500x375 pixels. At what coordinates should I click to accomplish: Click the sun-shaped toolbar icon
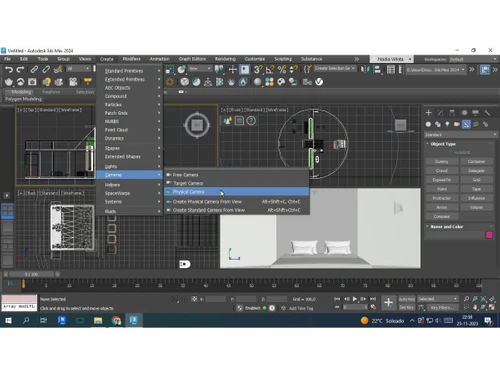click(170, 82)
